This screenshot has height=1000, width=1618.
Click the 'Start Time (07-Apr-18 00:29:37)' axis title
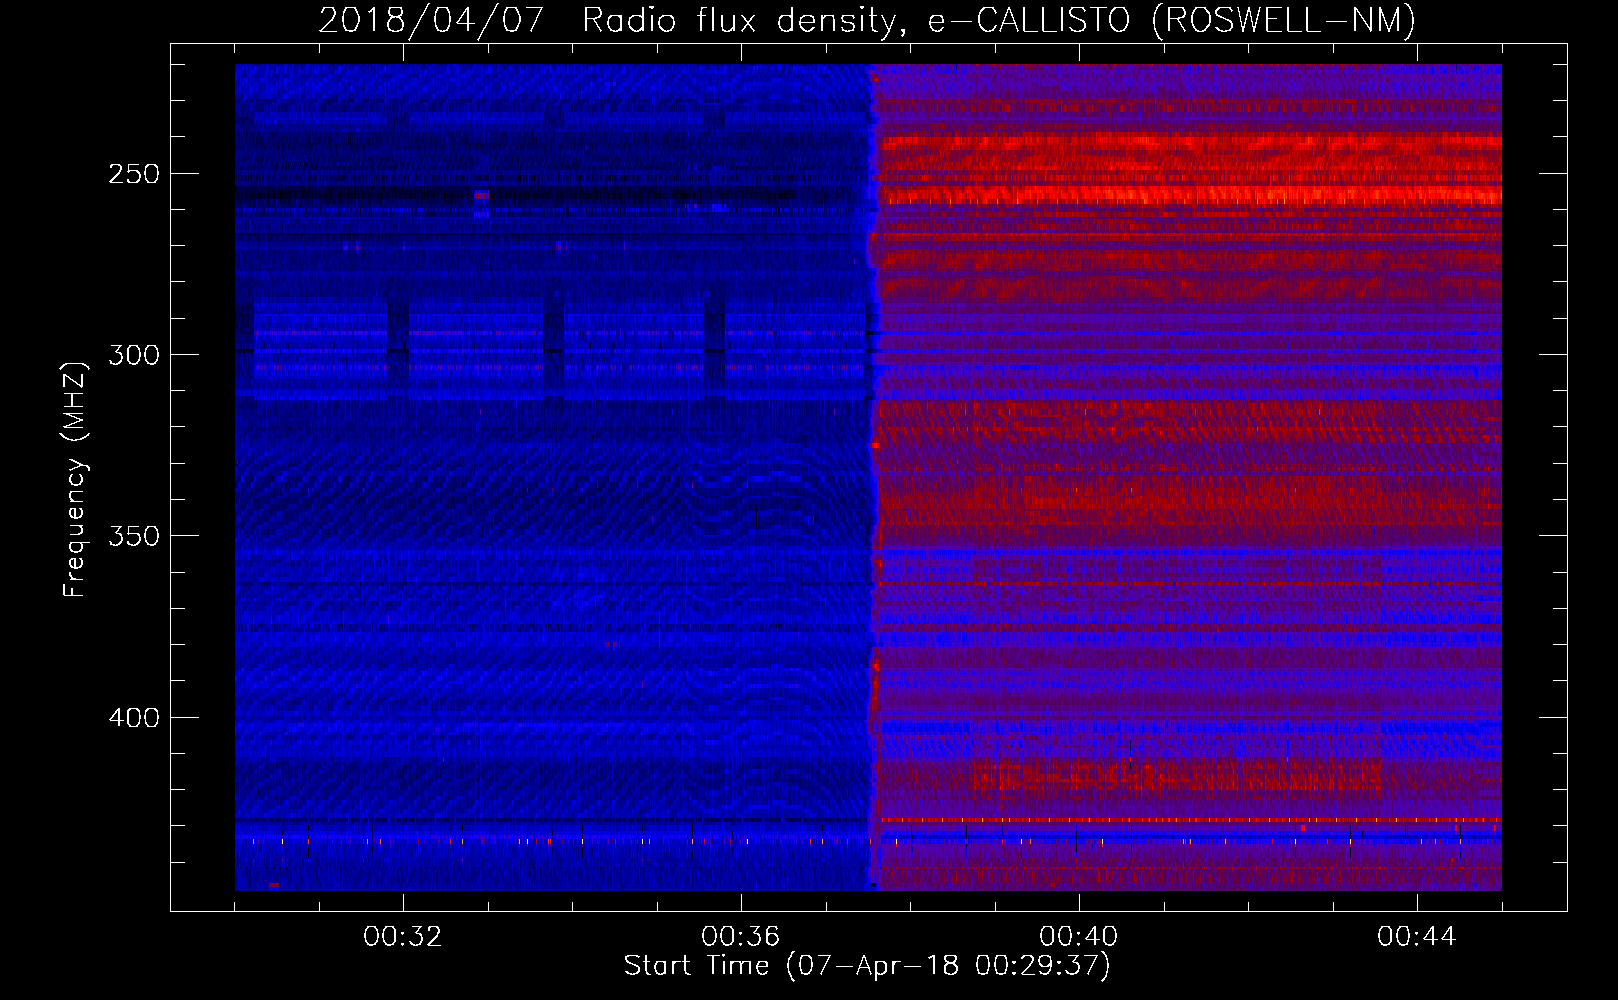click(867, 966)
